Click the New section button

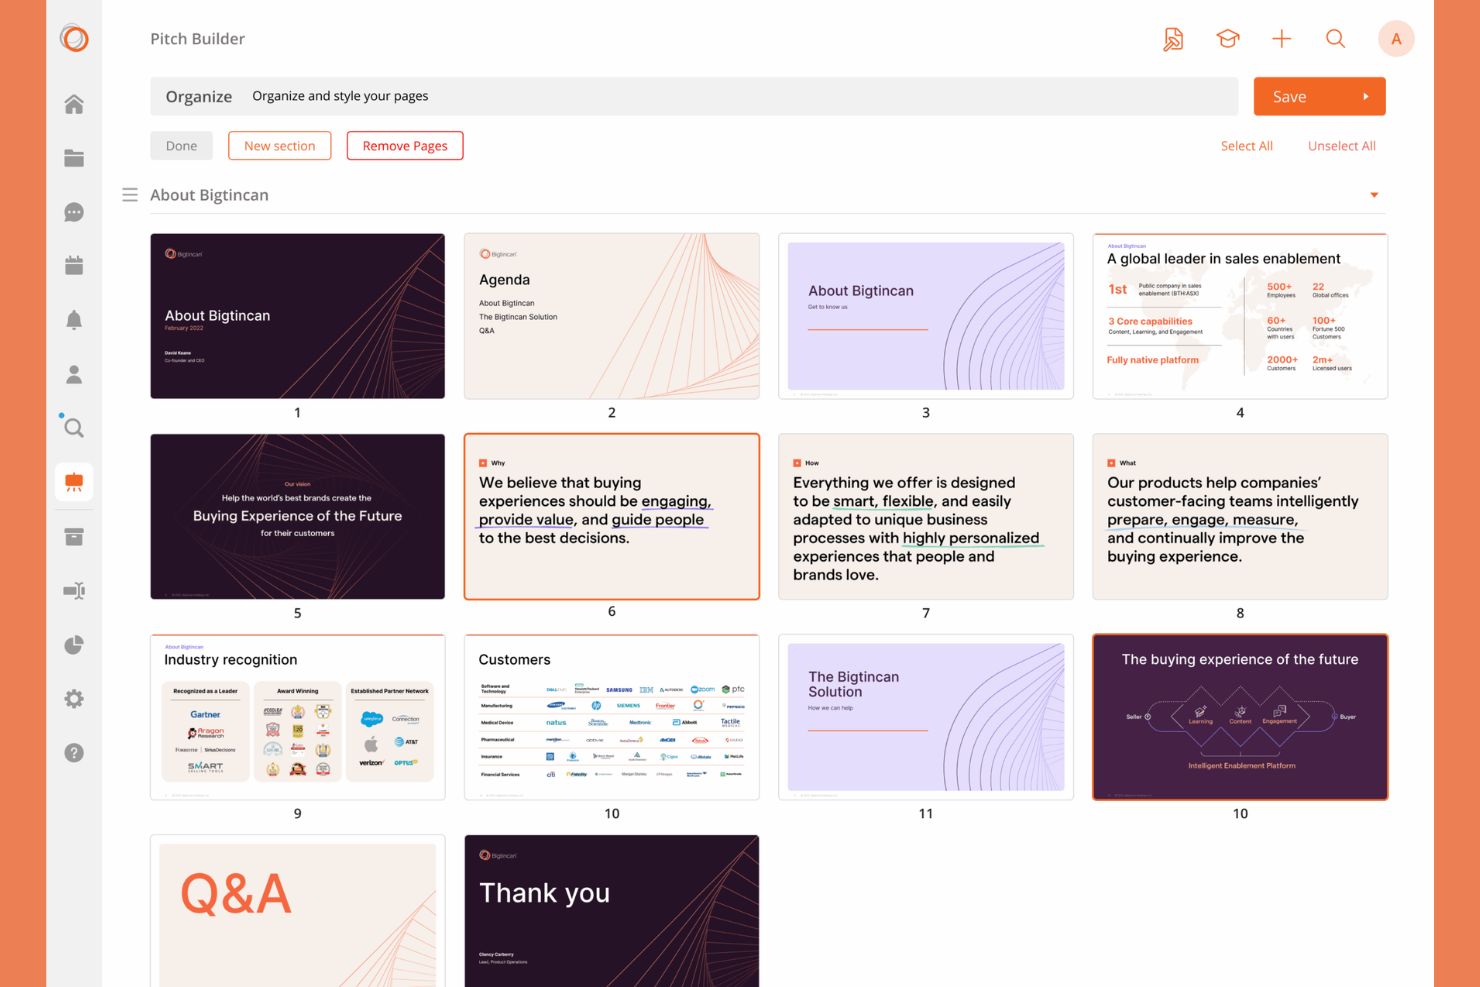[280, 146]
